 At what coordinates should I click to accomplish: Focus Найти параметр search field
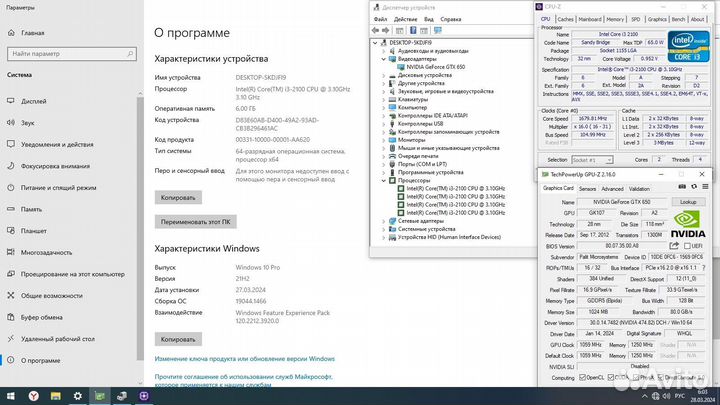pos(72,54)
